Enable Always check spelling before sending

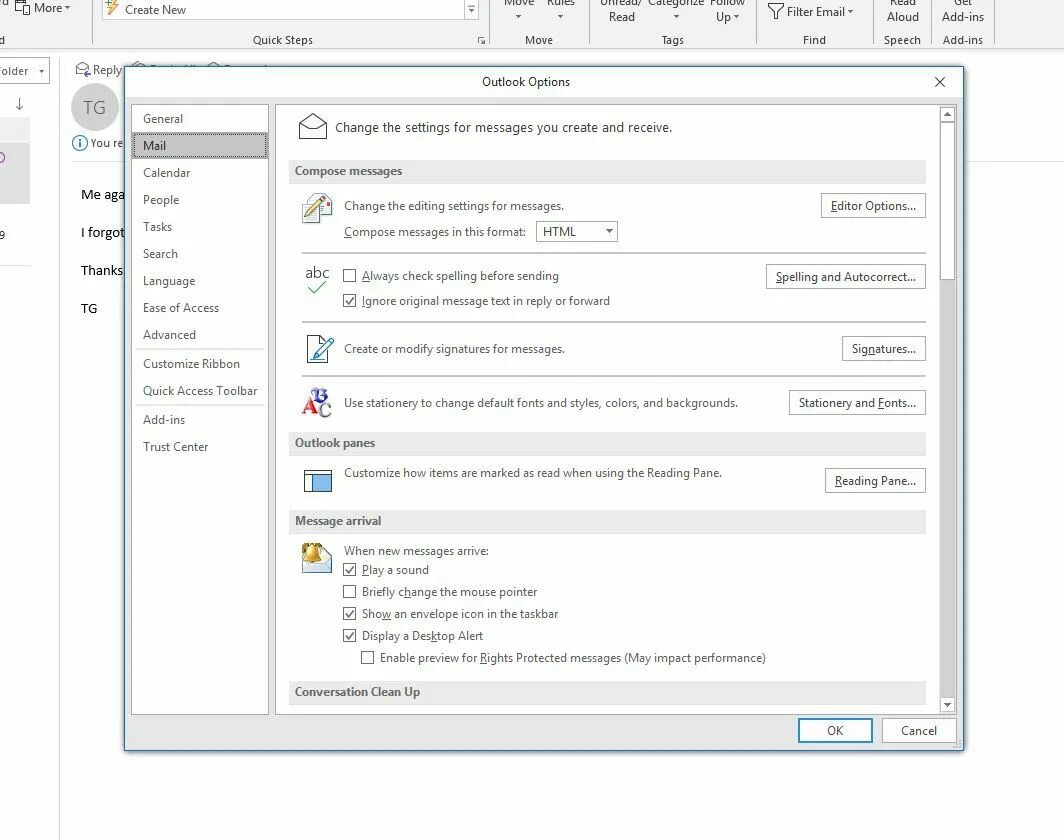(x=349, y=275)
